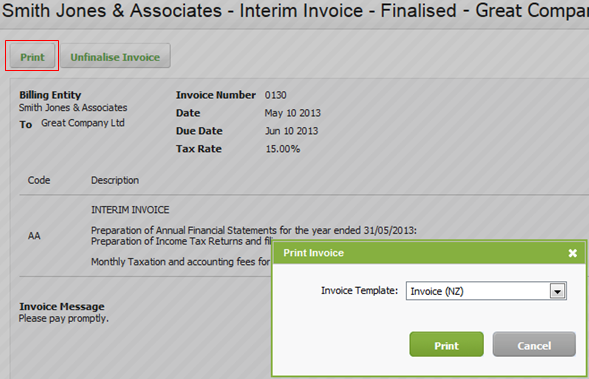Click the Invoice Template label
This screenshot has width=589, height=379.
359,290
